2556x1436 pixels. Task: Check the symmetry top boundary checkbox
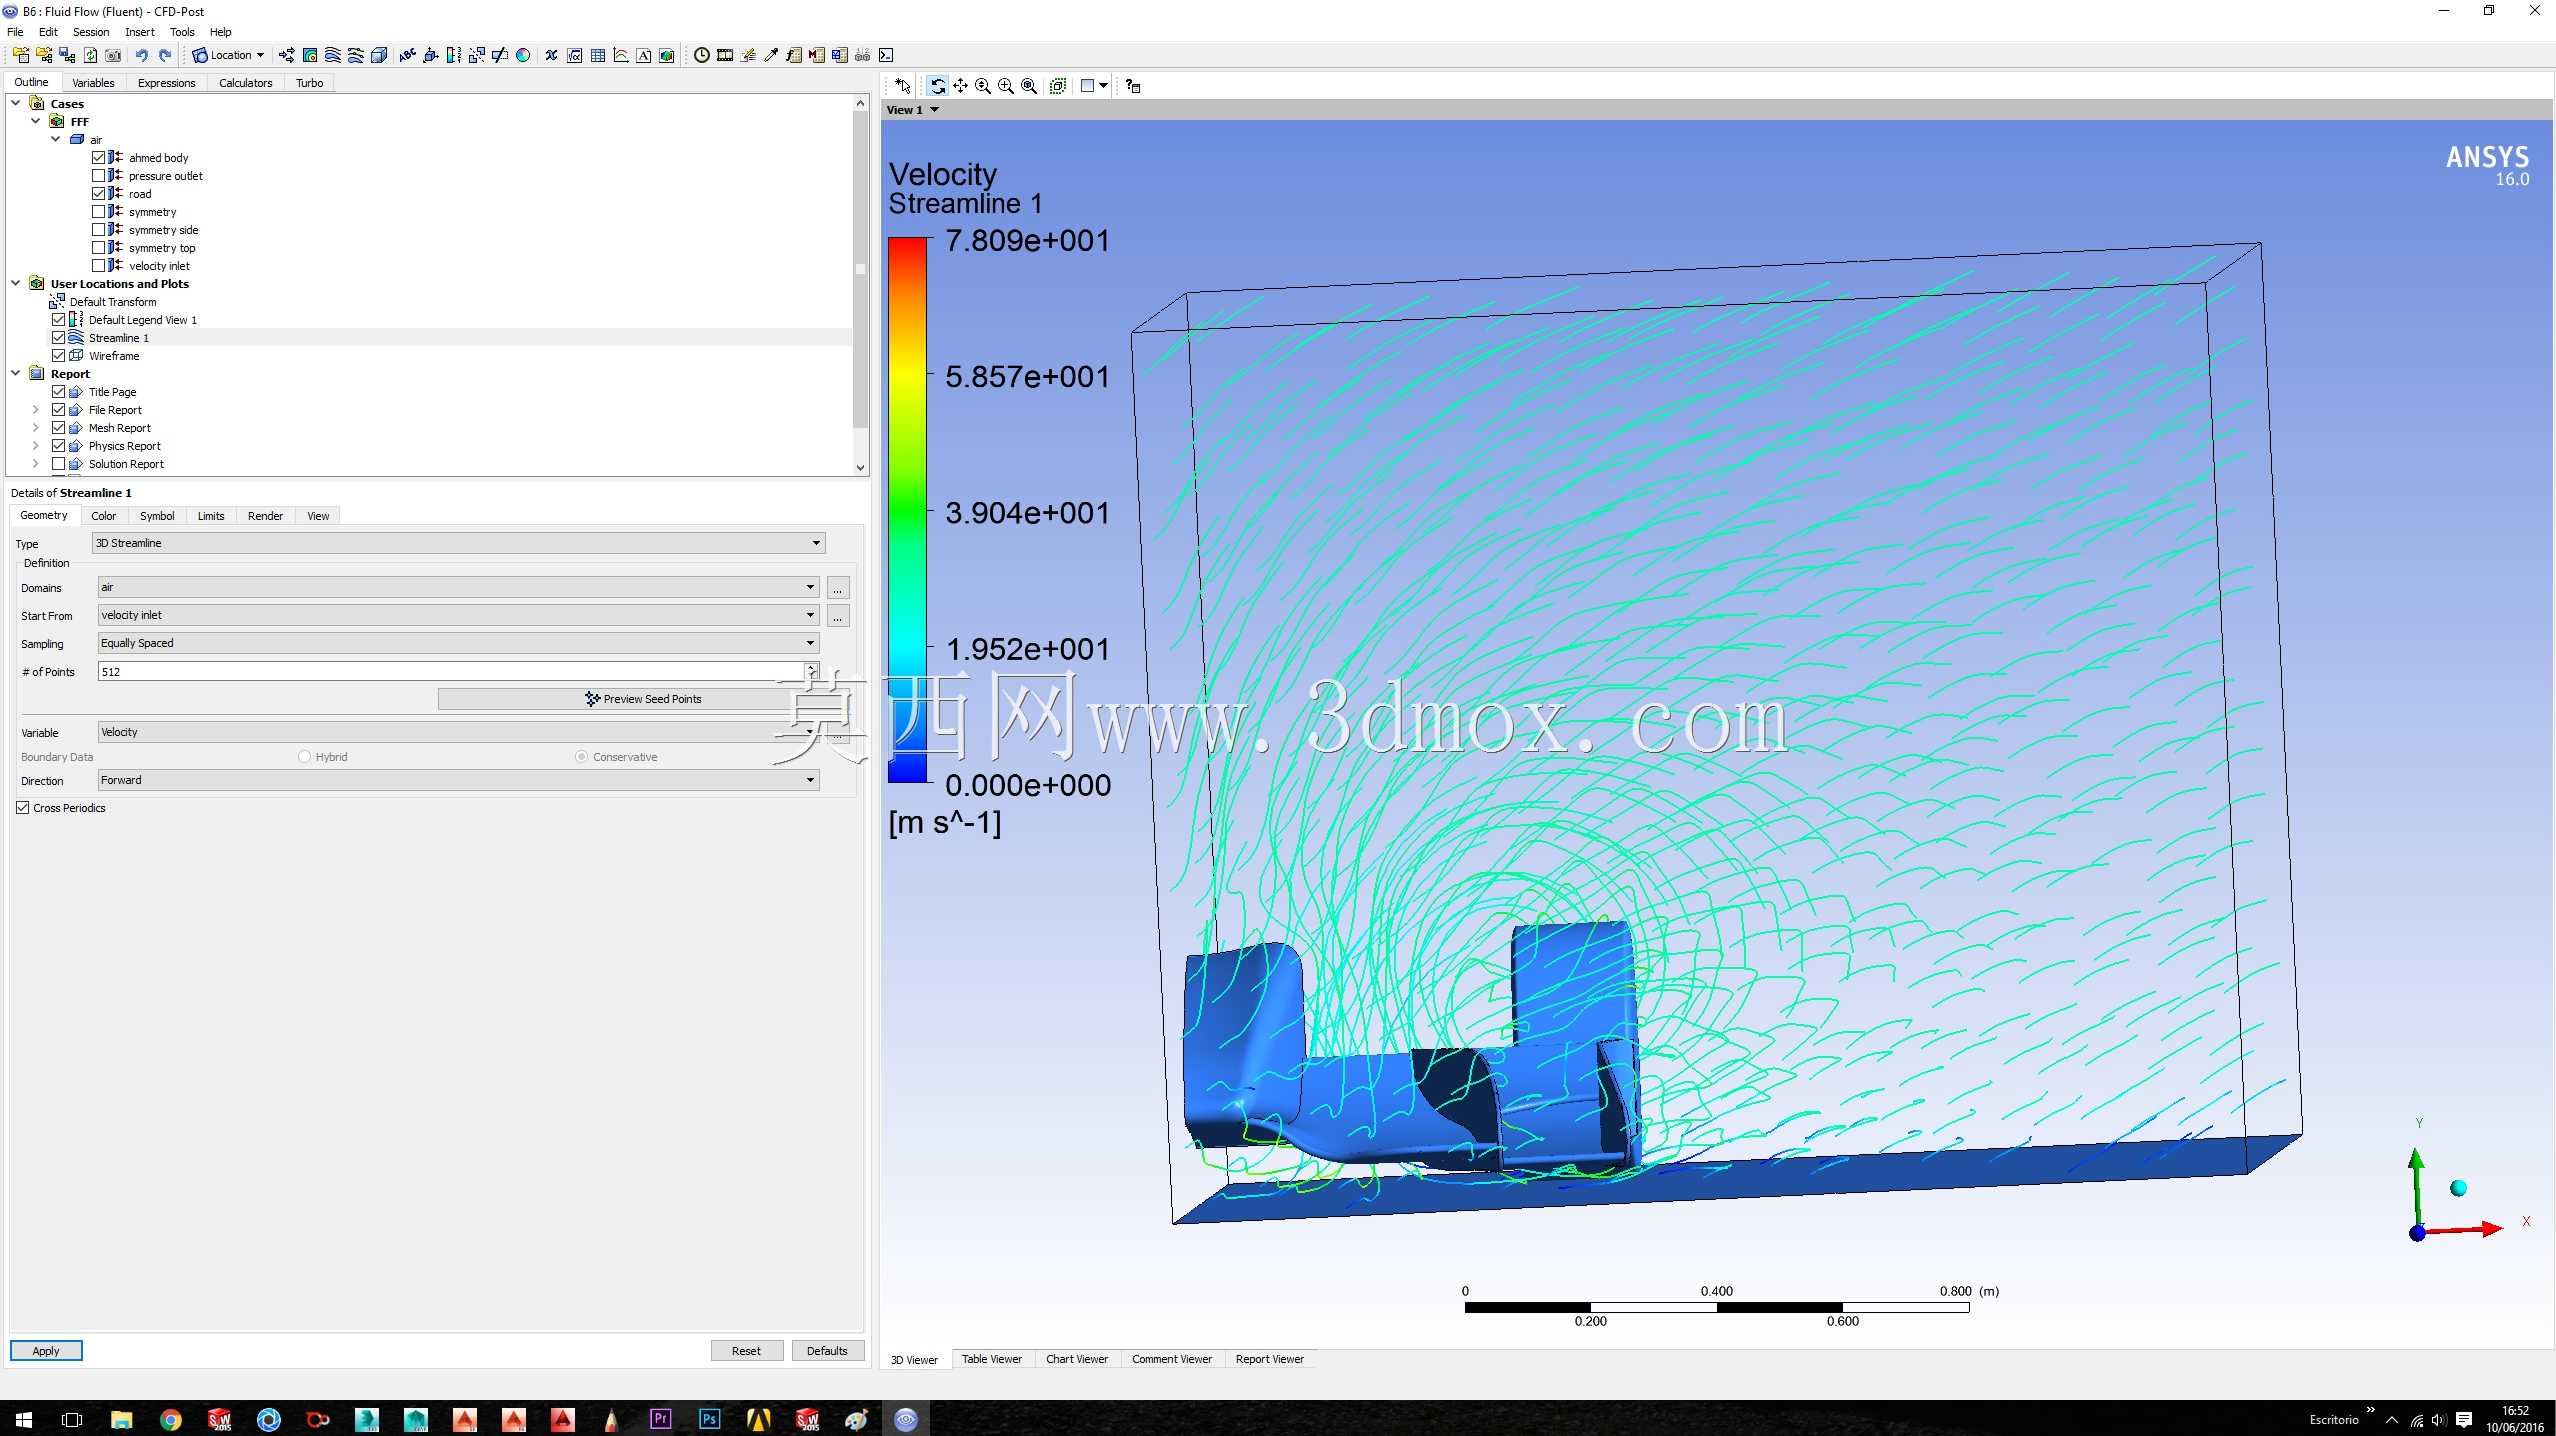click(99, 248)
